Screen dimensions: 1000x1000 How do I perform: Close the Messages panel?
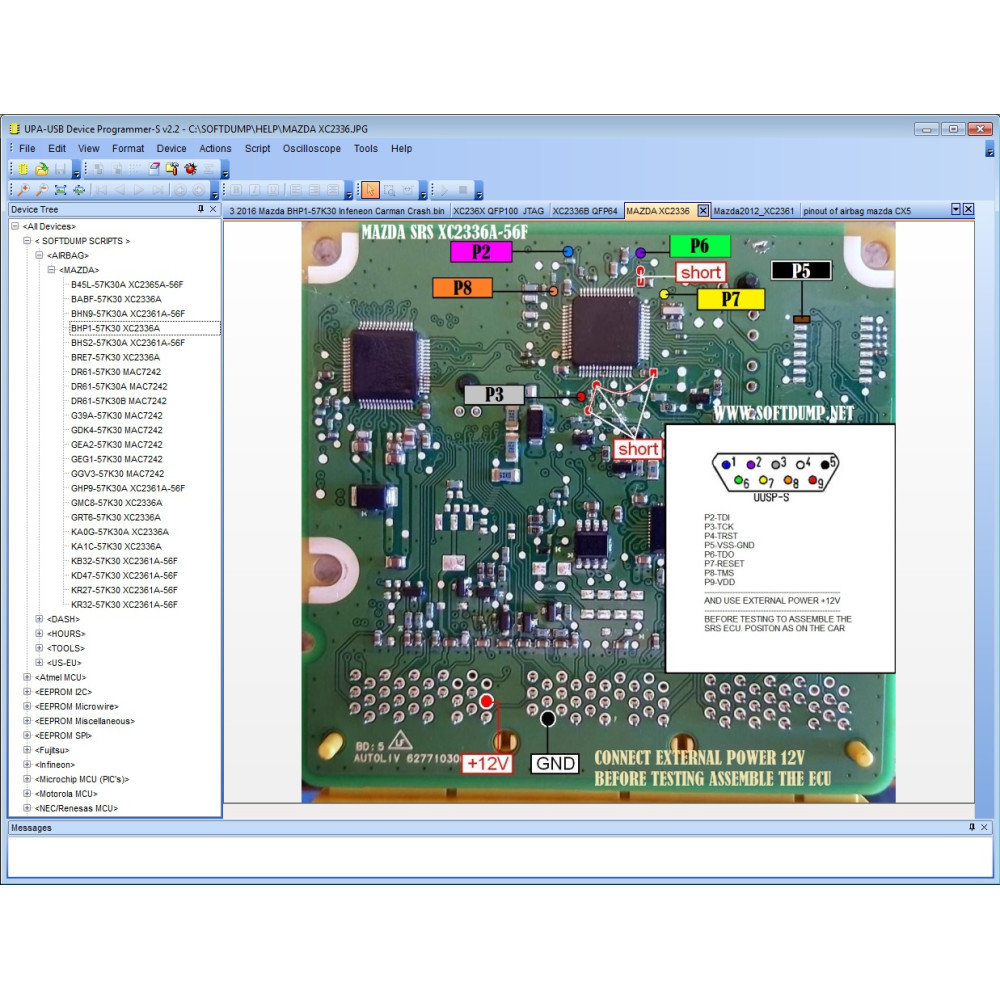point(984,827)
